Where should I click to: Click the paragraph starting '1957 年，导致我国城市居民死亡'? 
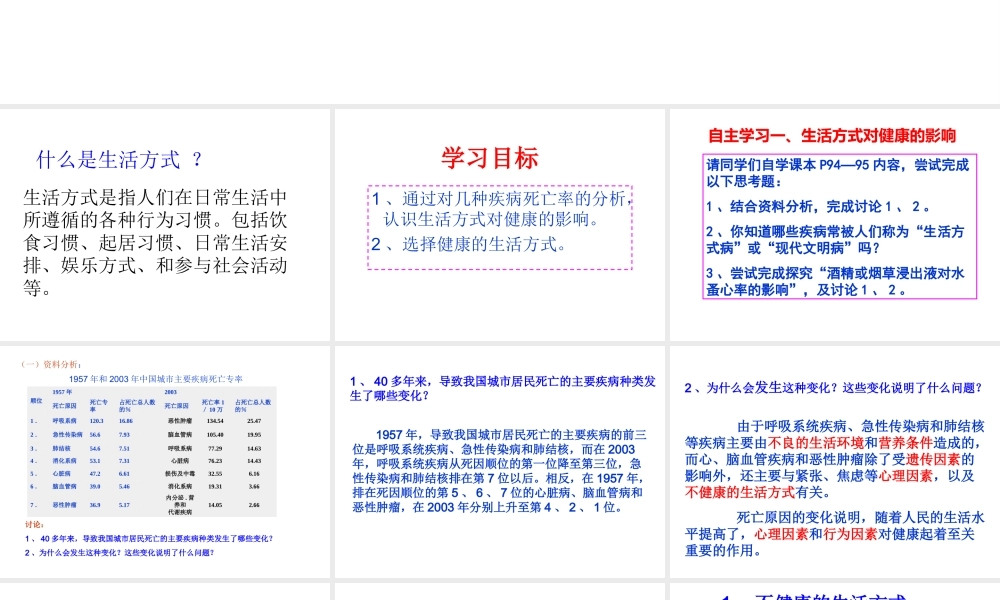[499, 471]
